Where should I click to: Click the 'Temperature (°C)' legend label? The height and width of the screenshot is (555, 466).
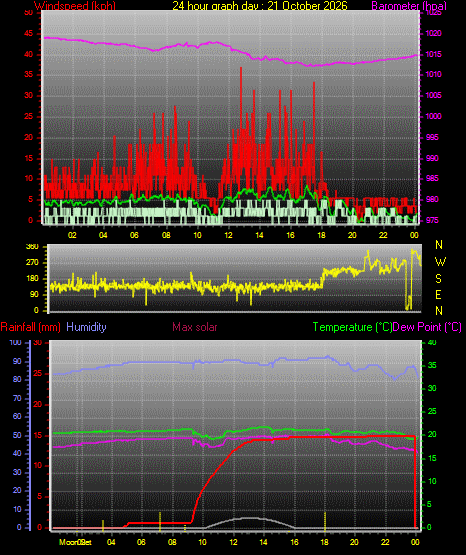pyautogui.click(x=352, y=327)
